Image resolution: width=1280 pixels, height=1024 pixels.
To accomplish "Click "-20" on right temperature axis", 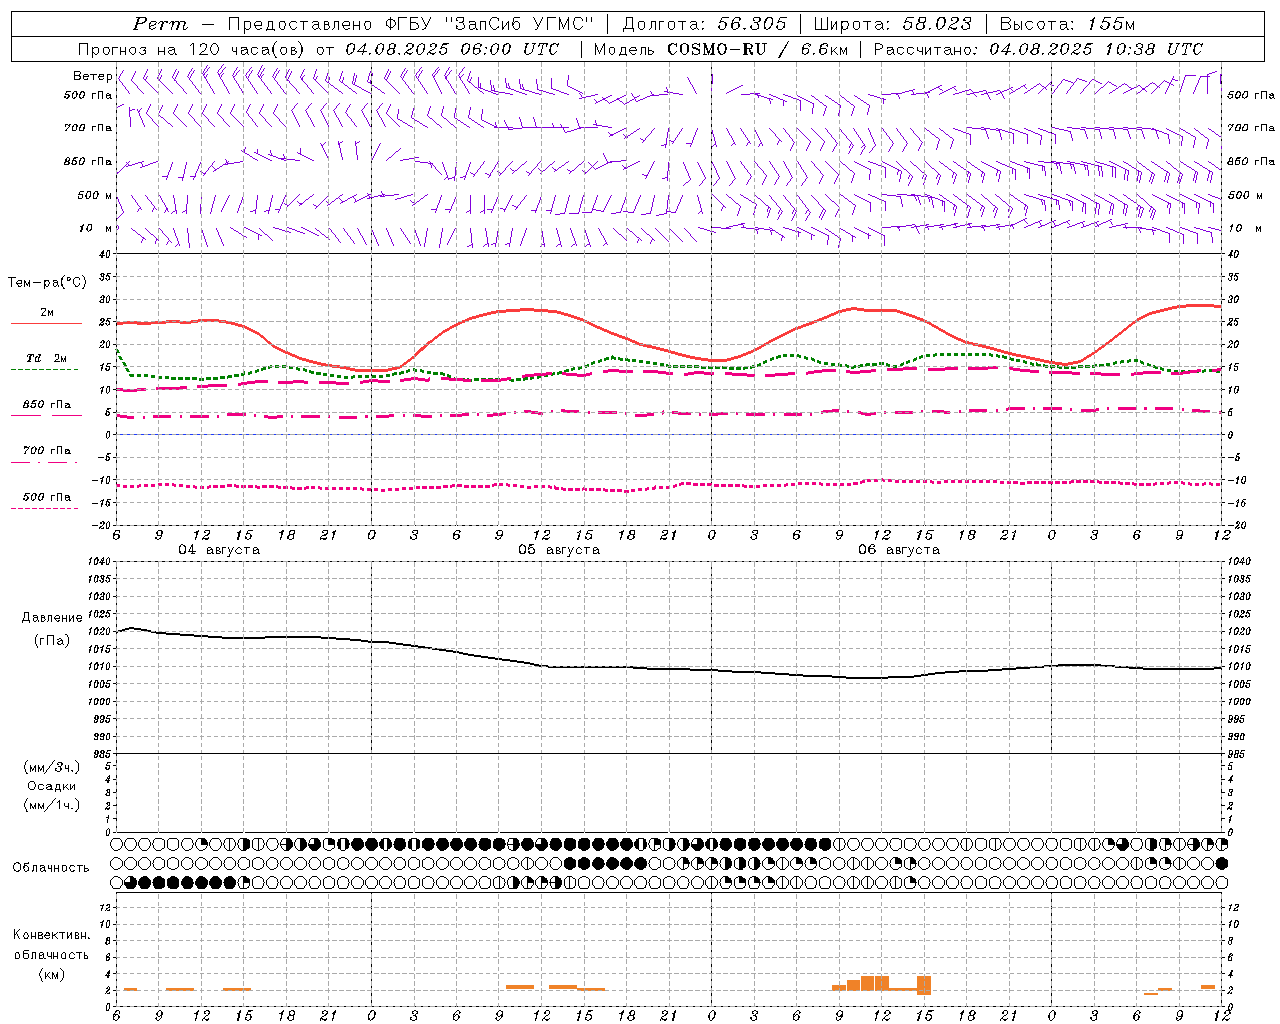I will pos(1235,525).
